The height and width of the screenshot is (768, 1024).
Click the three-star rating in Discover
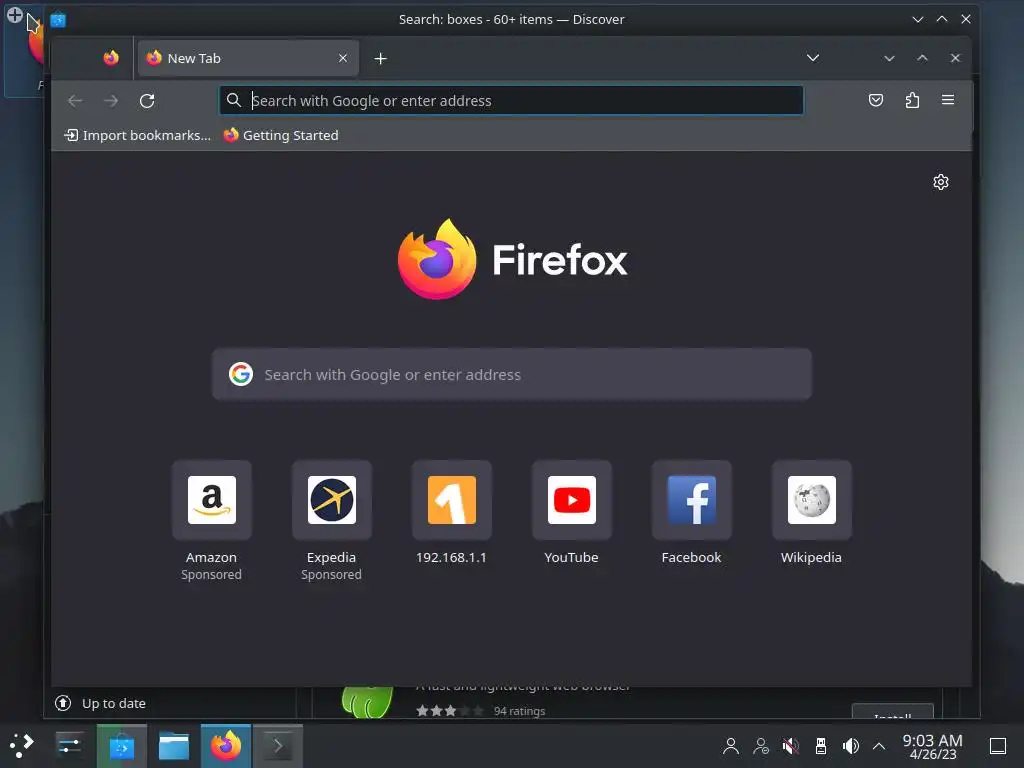point(450,711)
